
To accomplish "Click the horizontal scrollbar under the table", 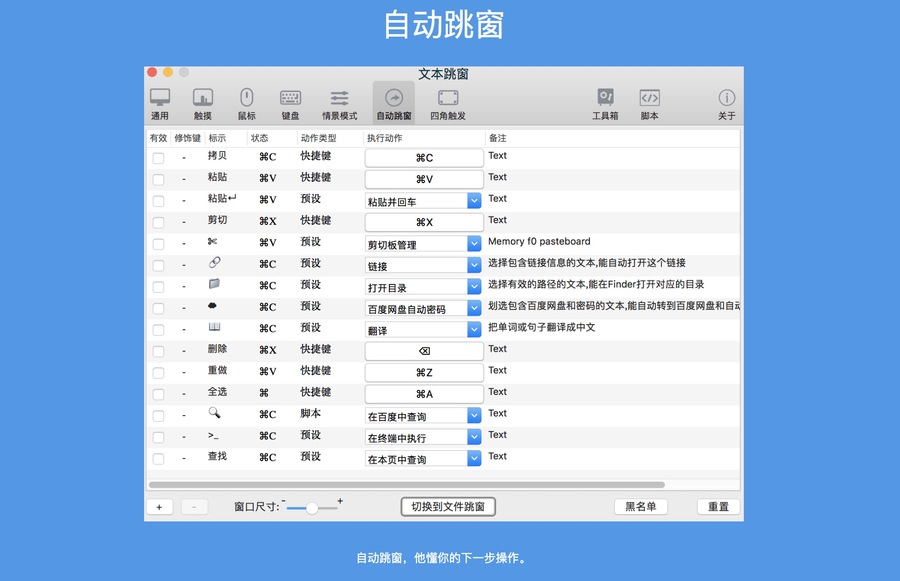I will [406, 485].
